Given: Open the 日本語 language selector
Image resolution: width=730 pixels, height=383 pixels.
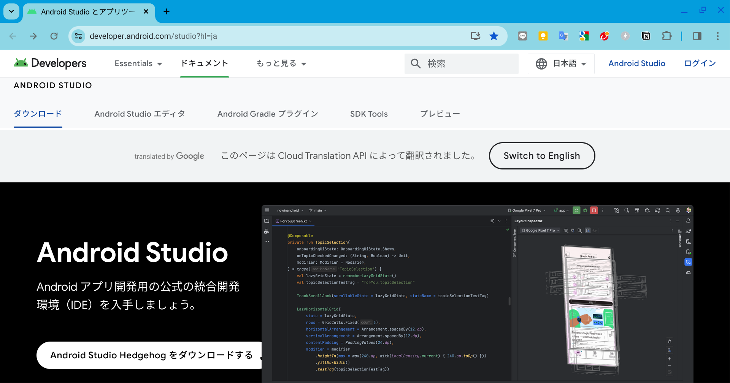Looking at the screenshot, I should [x=561, y=63].
